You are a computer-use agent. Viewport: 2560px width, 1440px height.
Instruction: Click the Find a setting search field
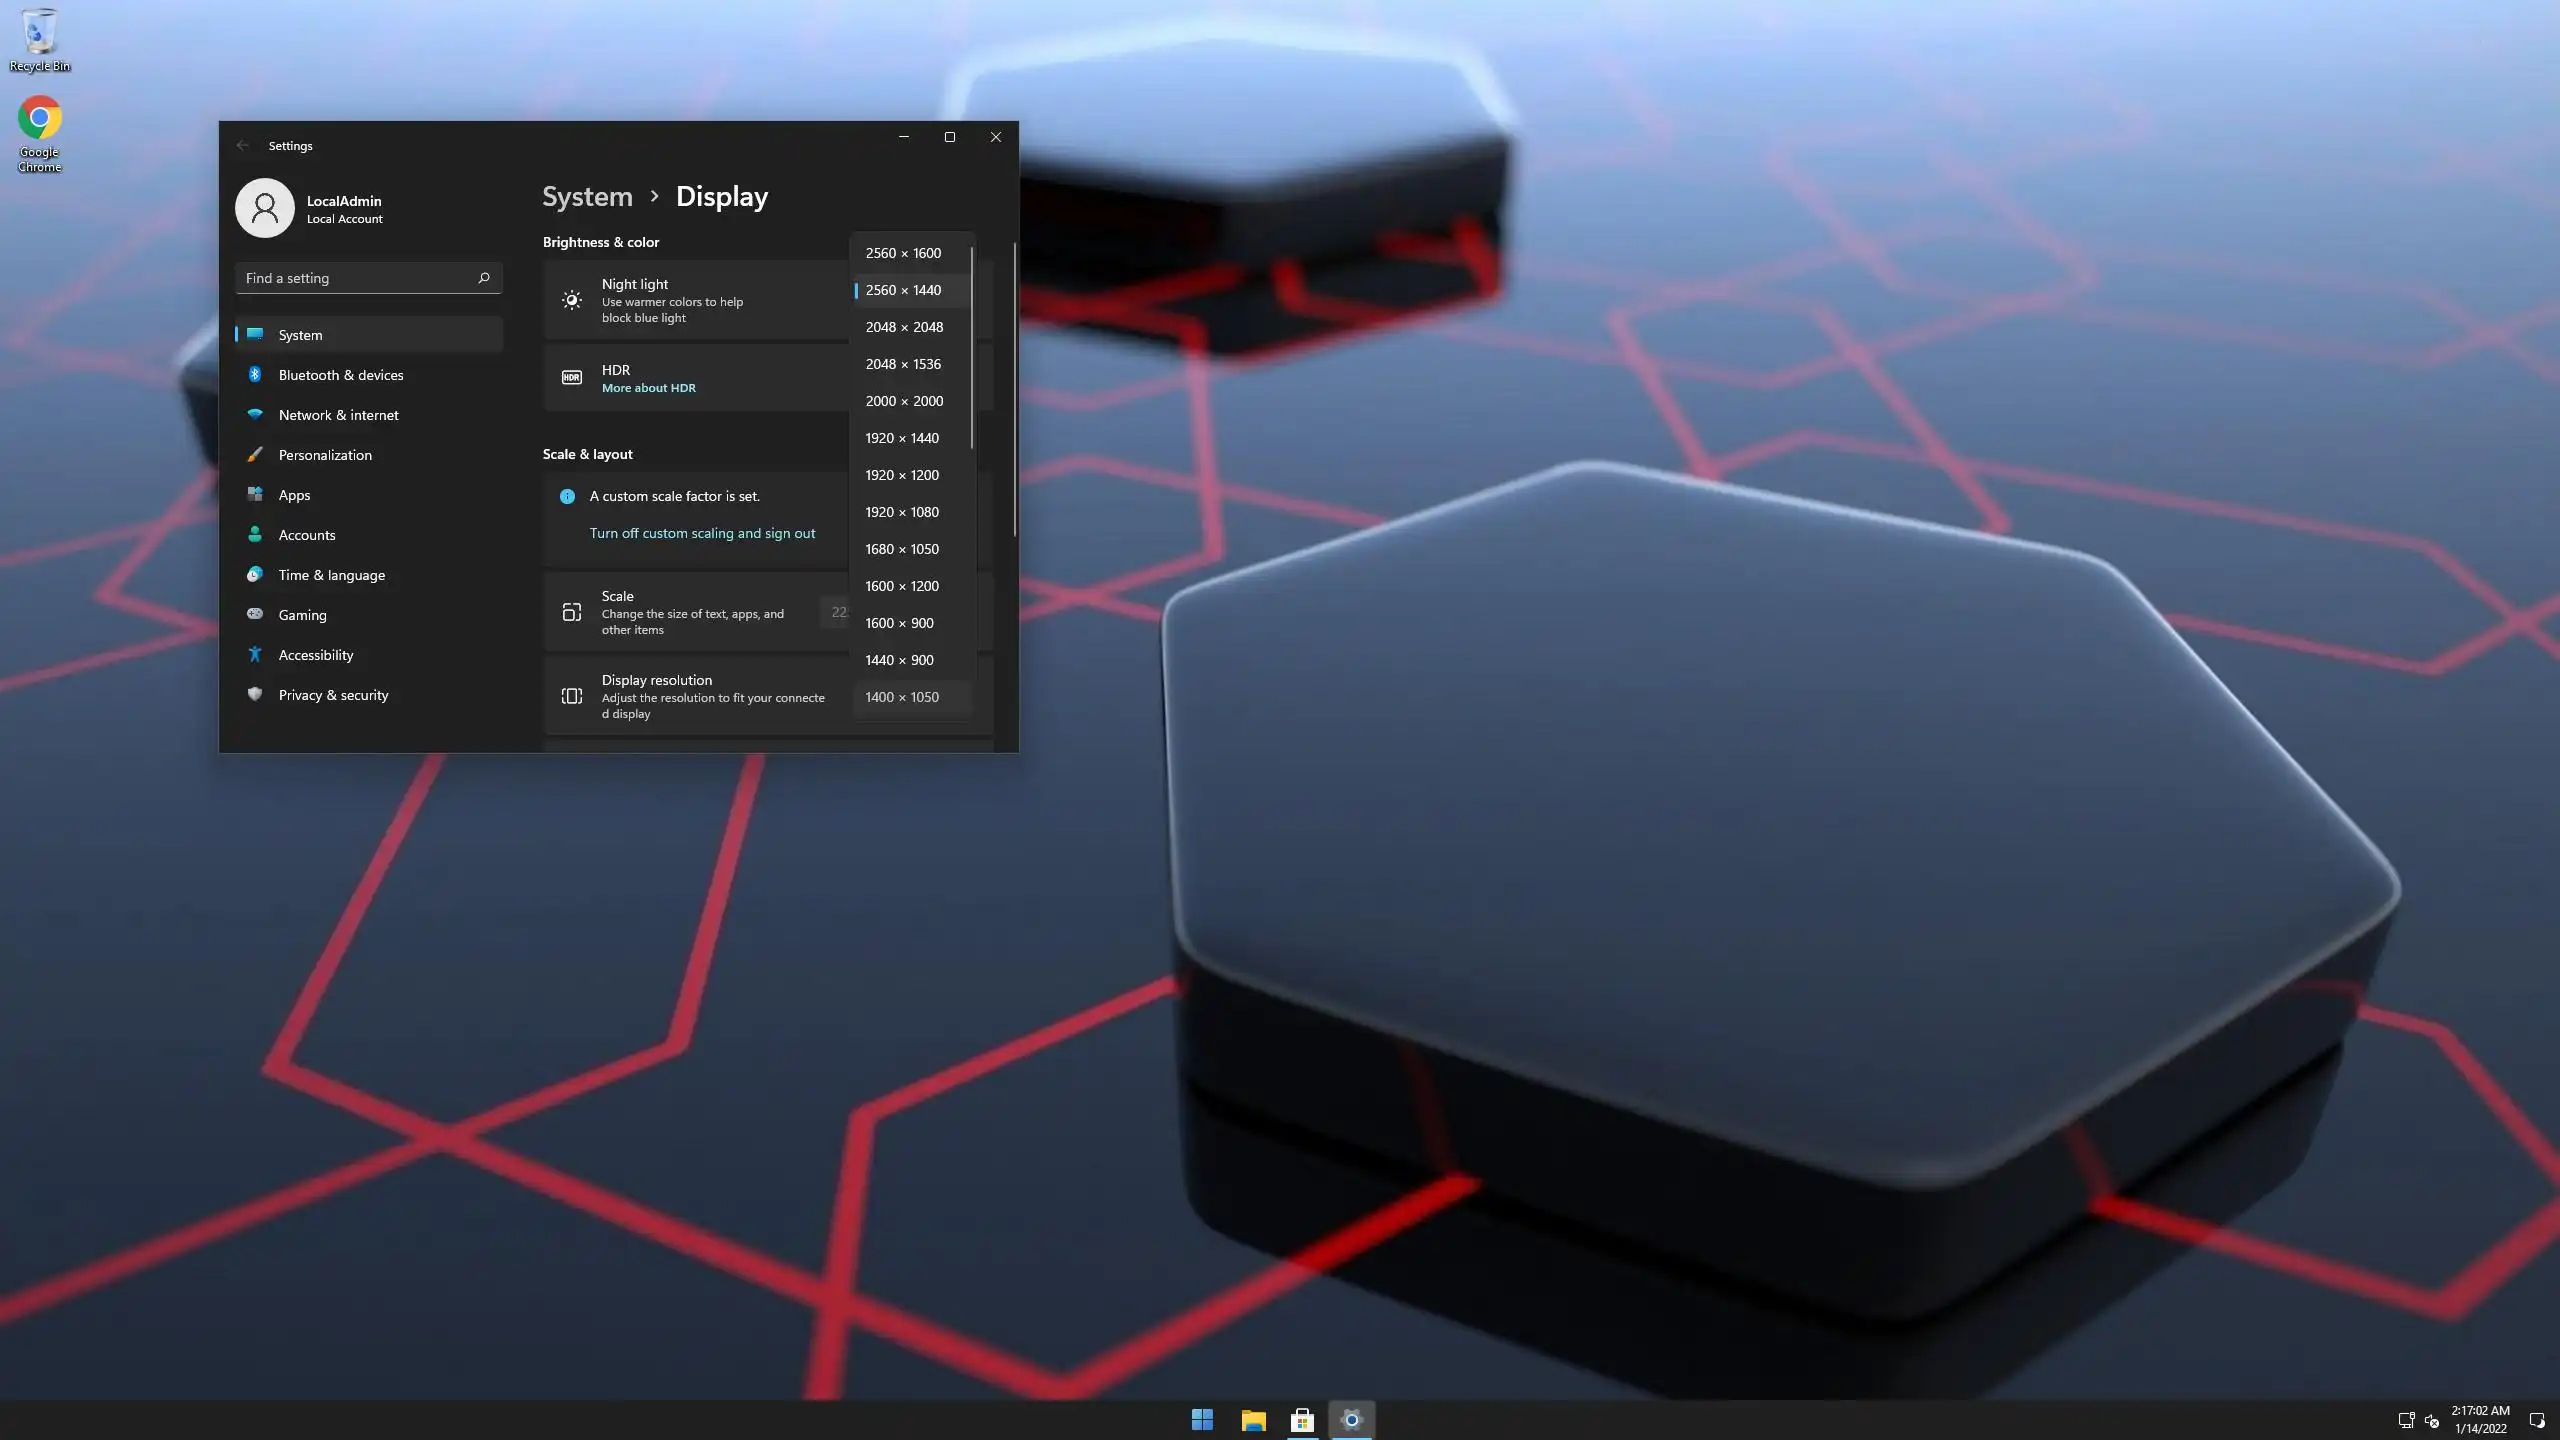(355, 278)
